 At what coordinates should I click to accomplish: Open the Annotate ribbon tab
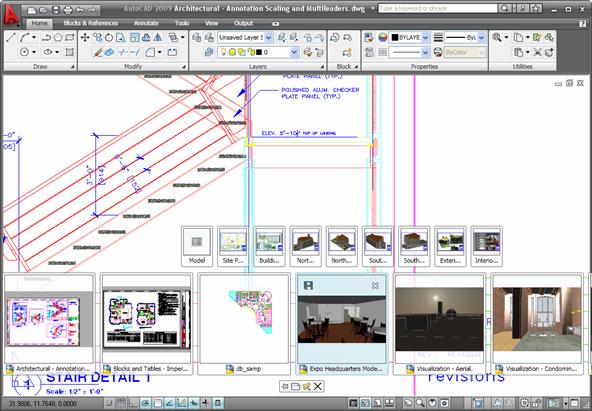(x=146, y=23)
